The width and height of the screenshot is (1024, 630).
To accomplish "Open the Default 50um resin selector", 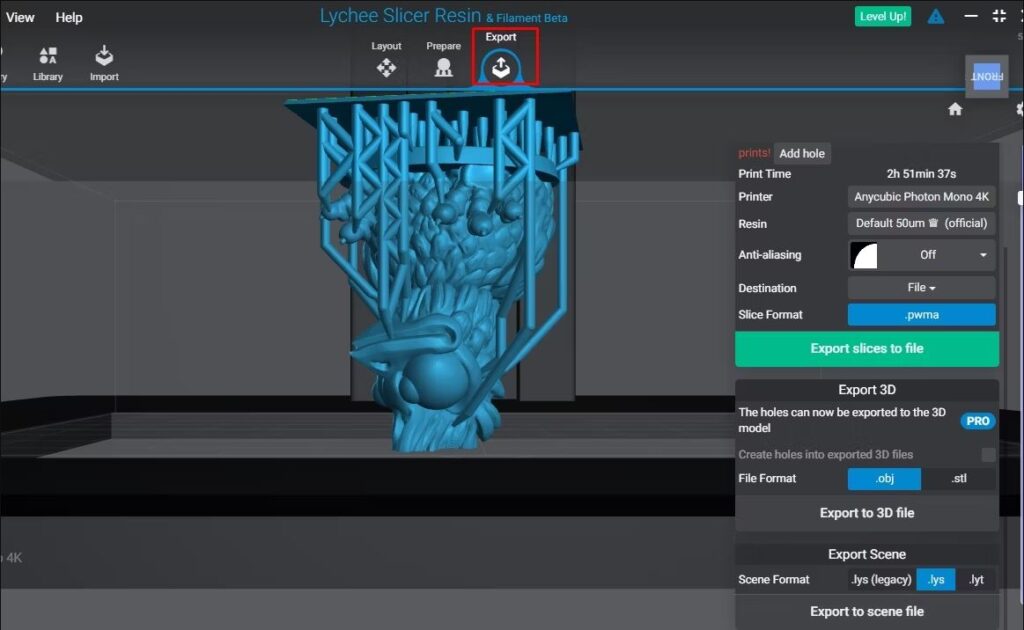I will [x=921, y=223].
